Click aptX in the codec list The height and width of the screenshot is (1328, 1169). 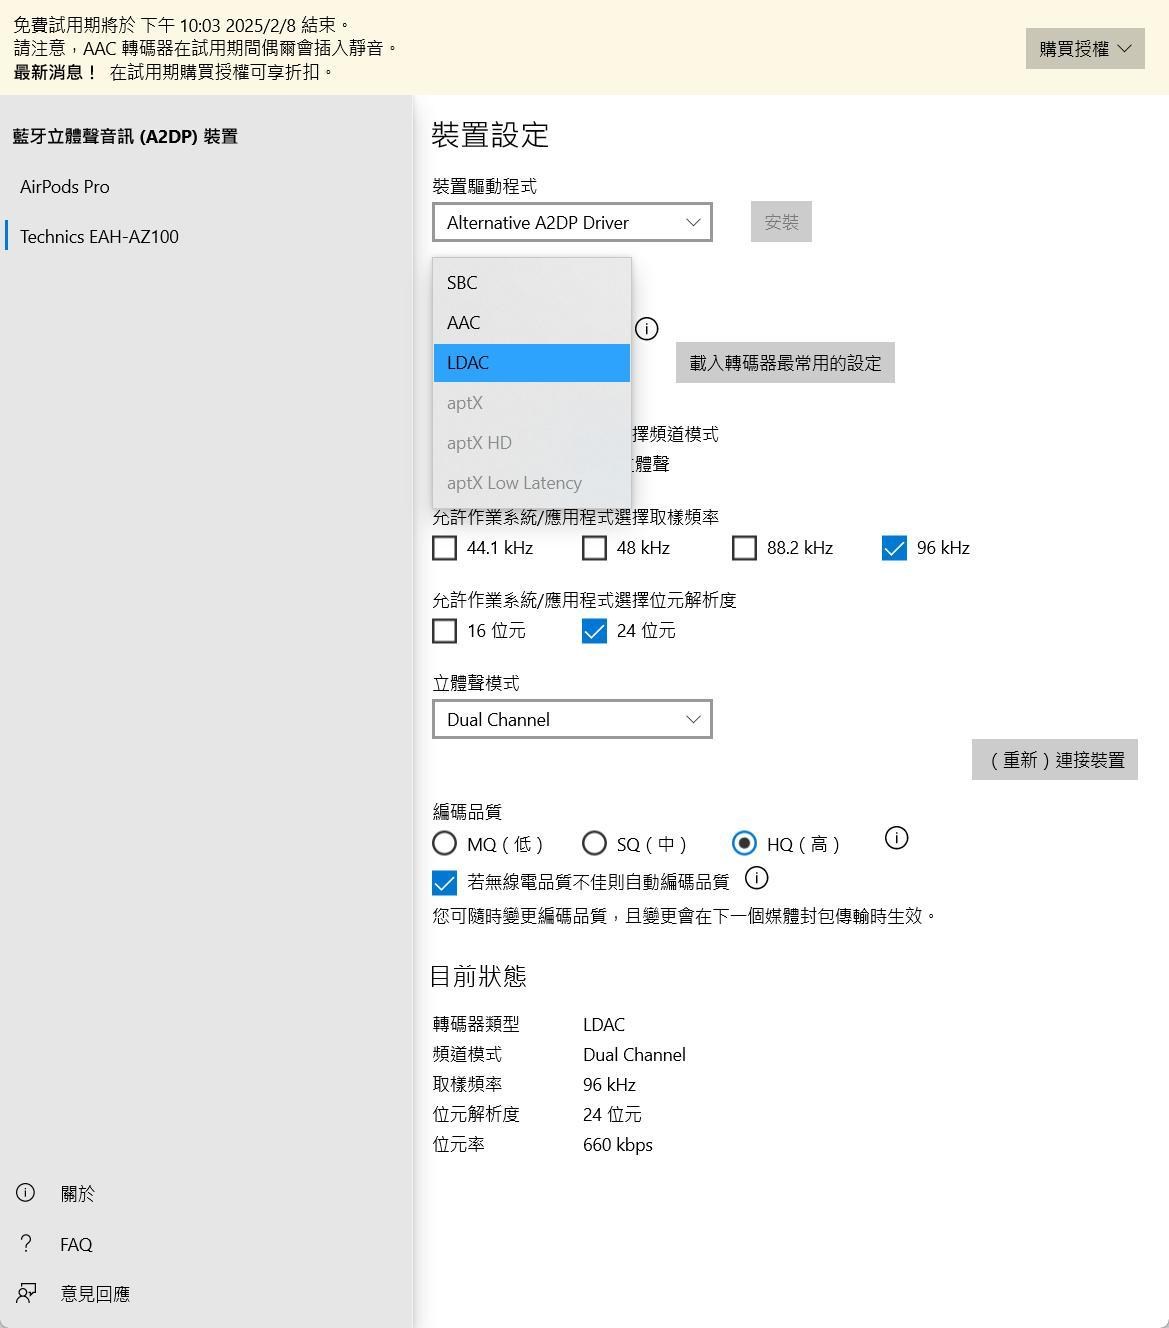tap(532, 403)
